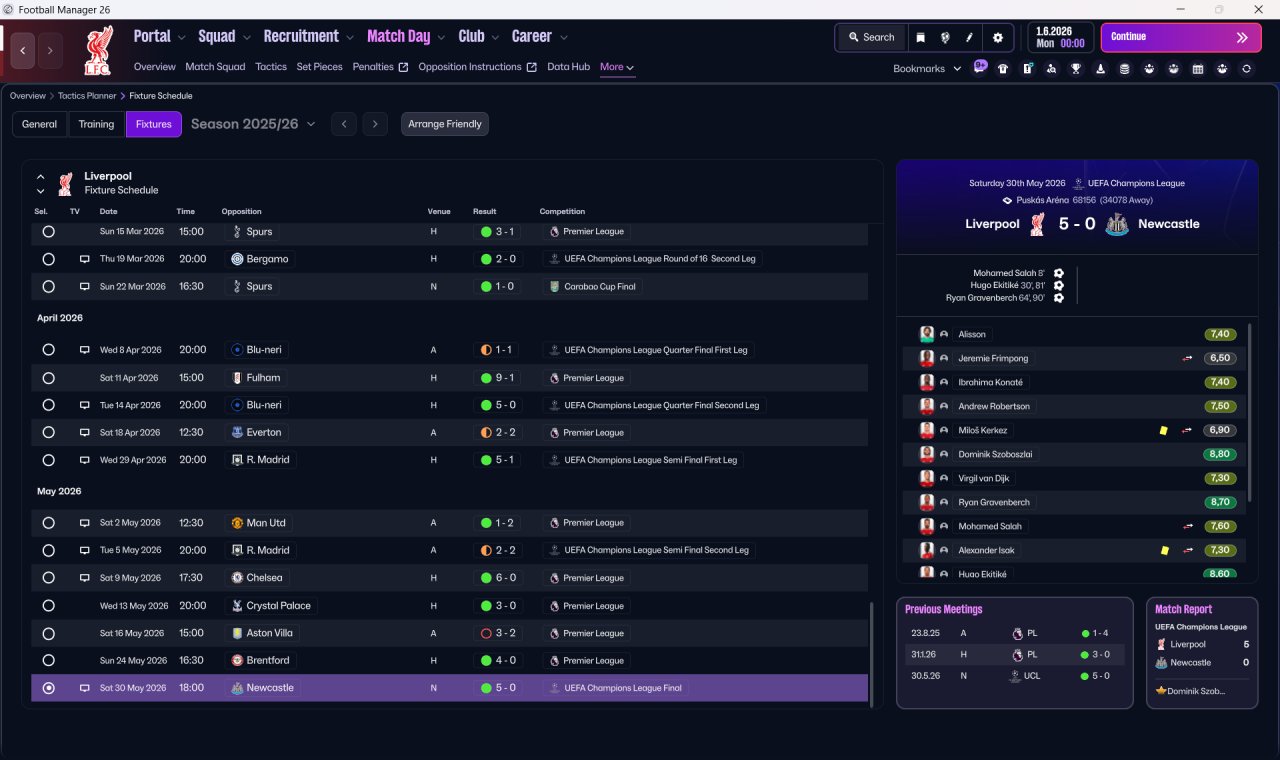Click the Arrange Friendly button
Viewport: 1280px width, 760px height.
tap(445, 124)
